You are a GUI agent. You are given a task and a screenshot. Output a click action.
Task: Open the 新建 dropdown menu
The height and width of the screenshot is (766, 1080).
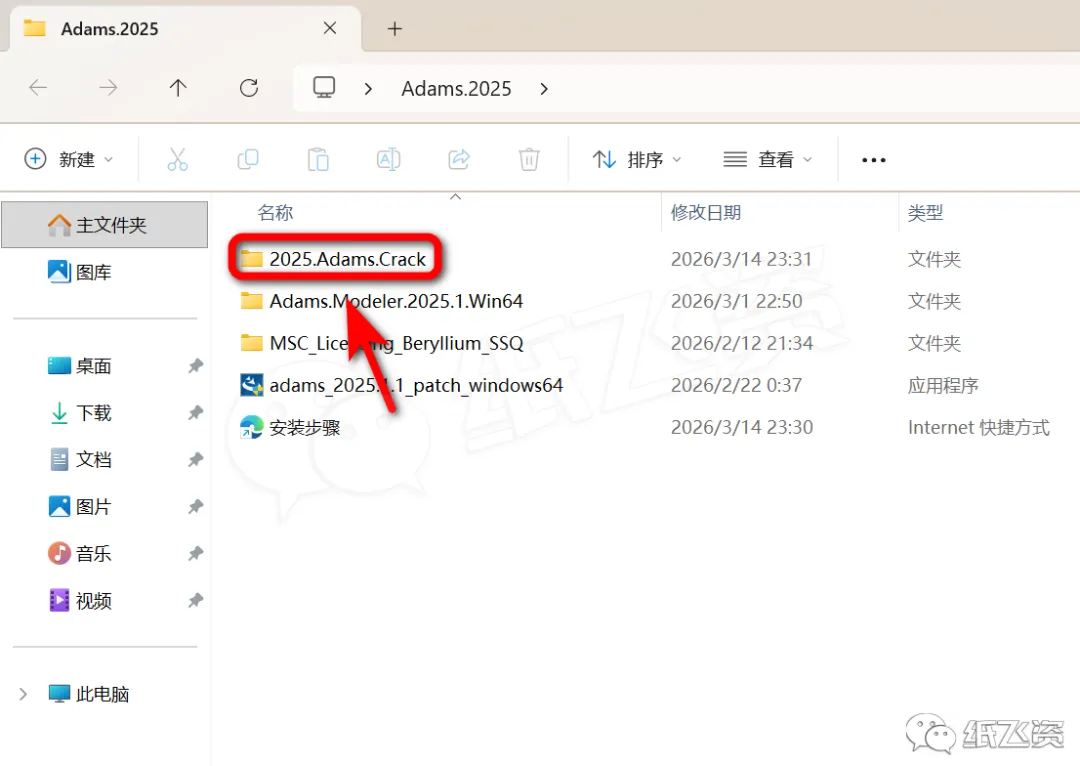point(68,160)
